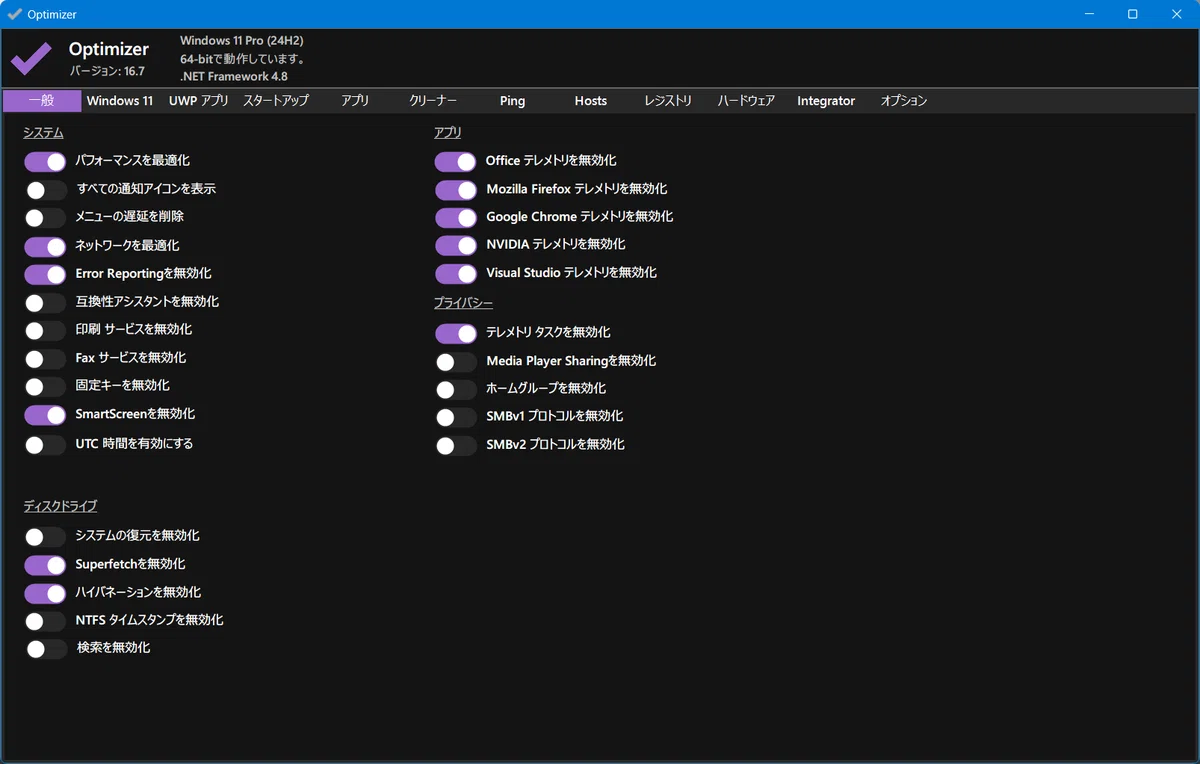
Task: Toggle パフォーマンスを最適化 switch
Action: [x=45, y=161]
